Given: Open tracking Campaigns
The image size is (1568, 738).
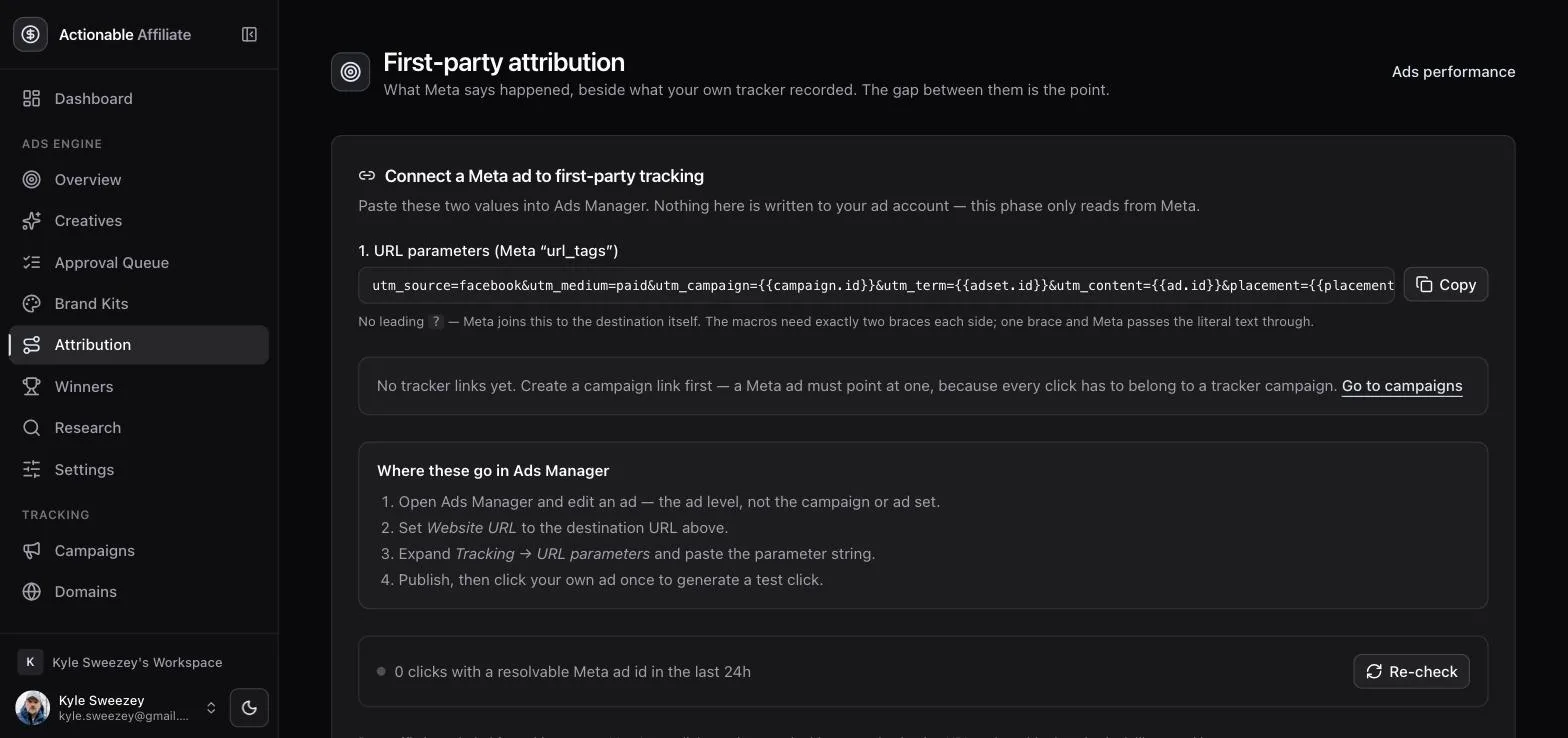Looking at the screenshot, I should (x=139, y=550).
